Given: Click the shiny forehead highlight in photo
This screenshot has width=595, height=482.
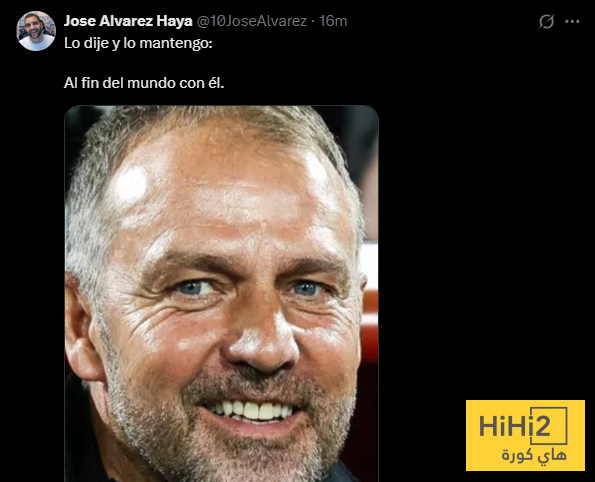Looking at the screenshot, I should pos(131,184).
